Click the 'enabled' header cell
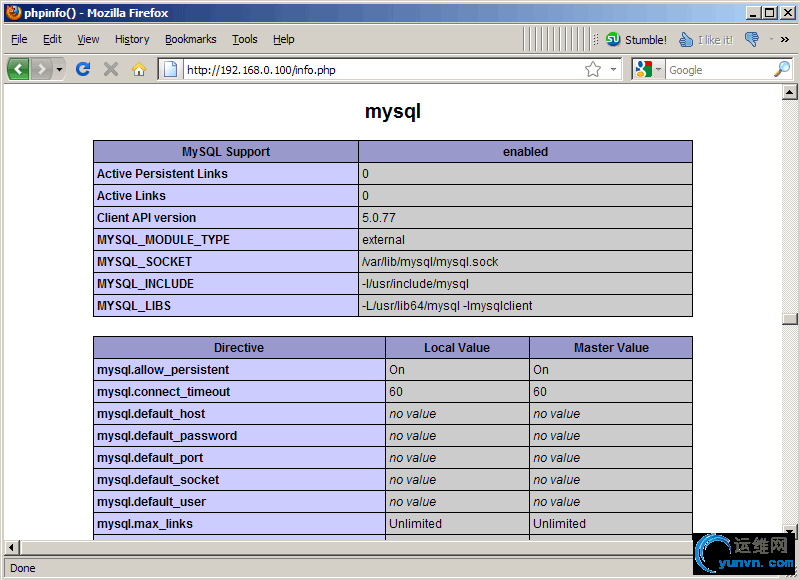This screenshot has width=800, height=580. [x=526, y=152]
